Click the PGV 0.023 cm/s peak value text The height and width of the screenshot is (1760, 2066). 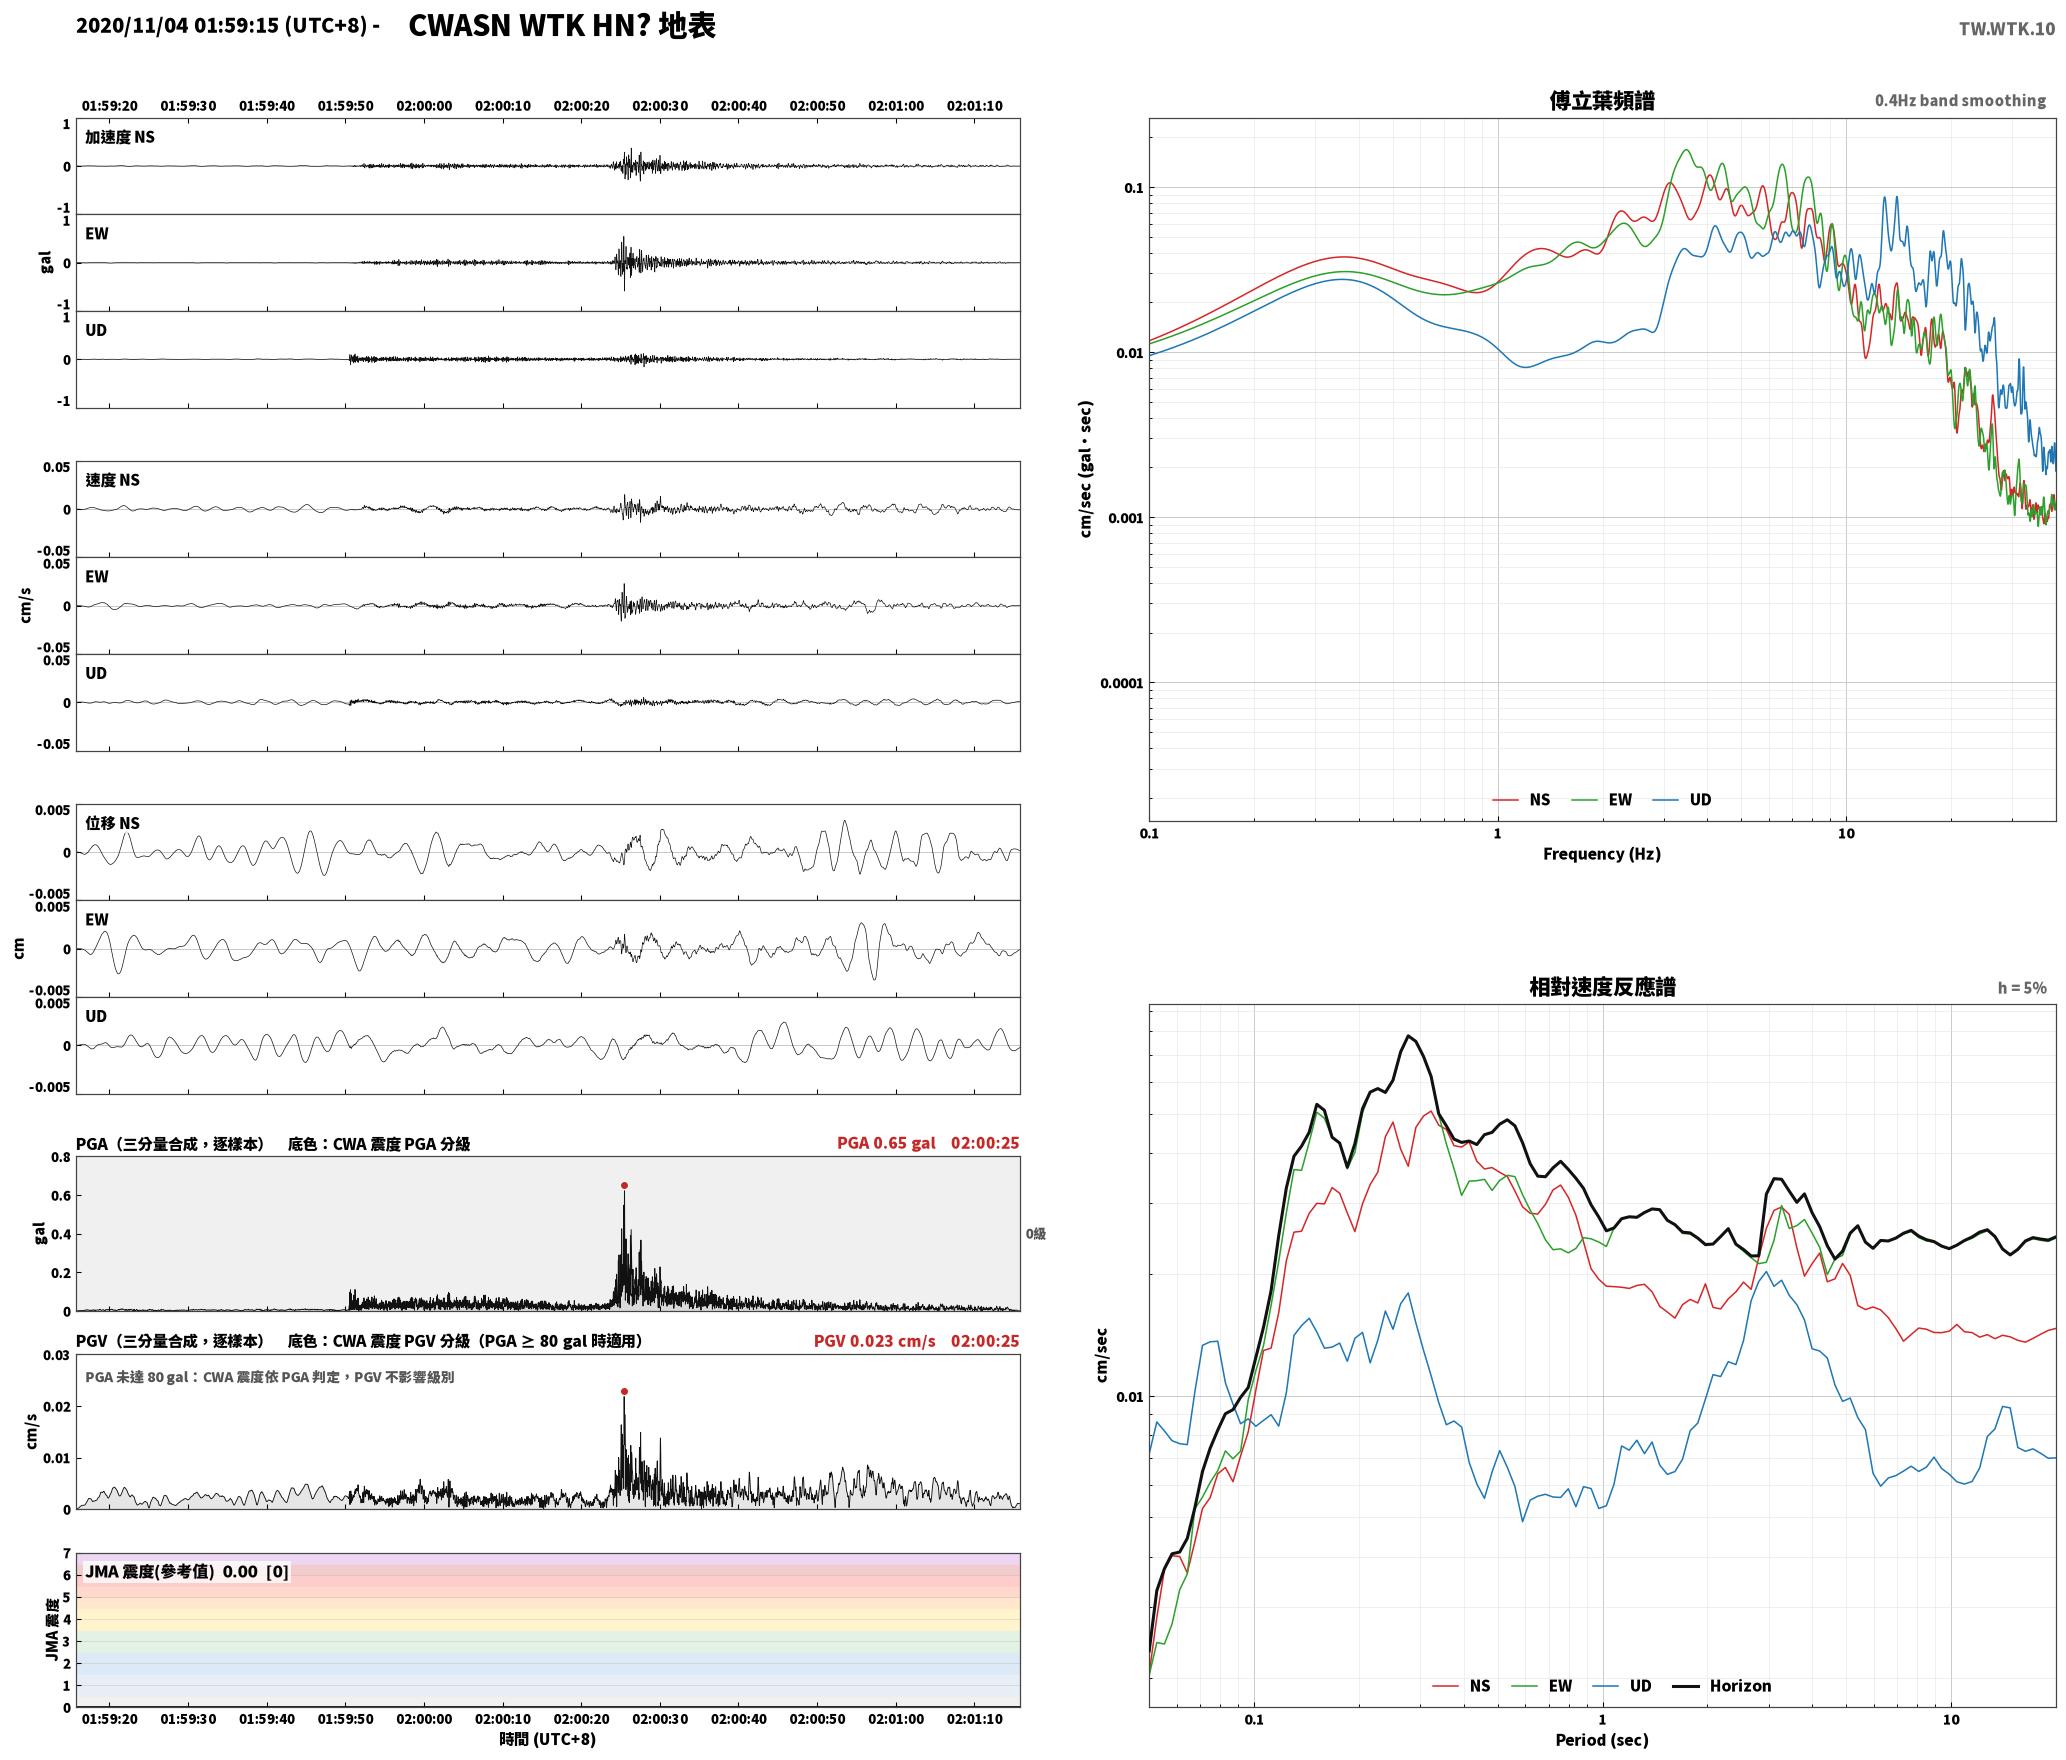coord(874,1341)
